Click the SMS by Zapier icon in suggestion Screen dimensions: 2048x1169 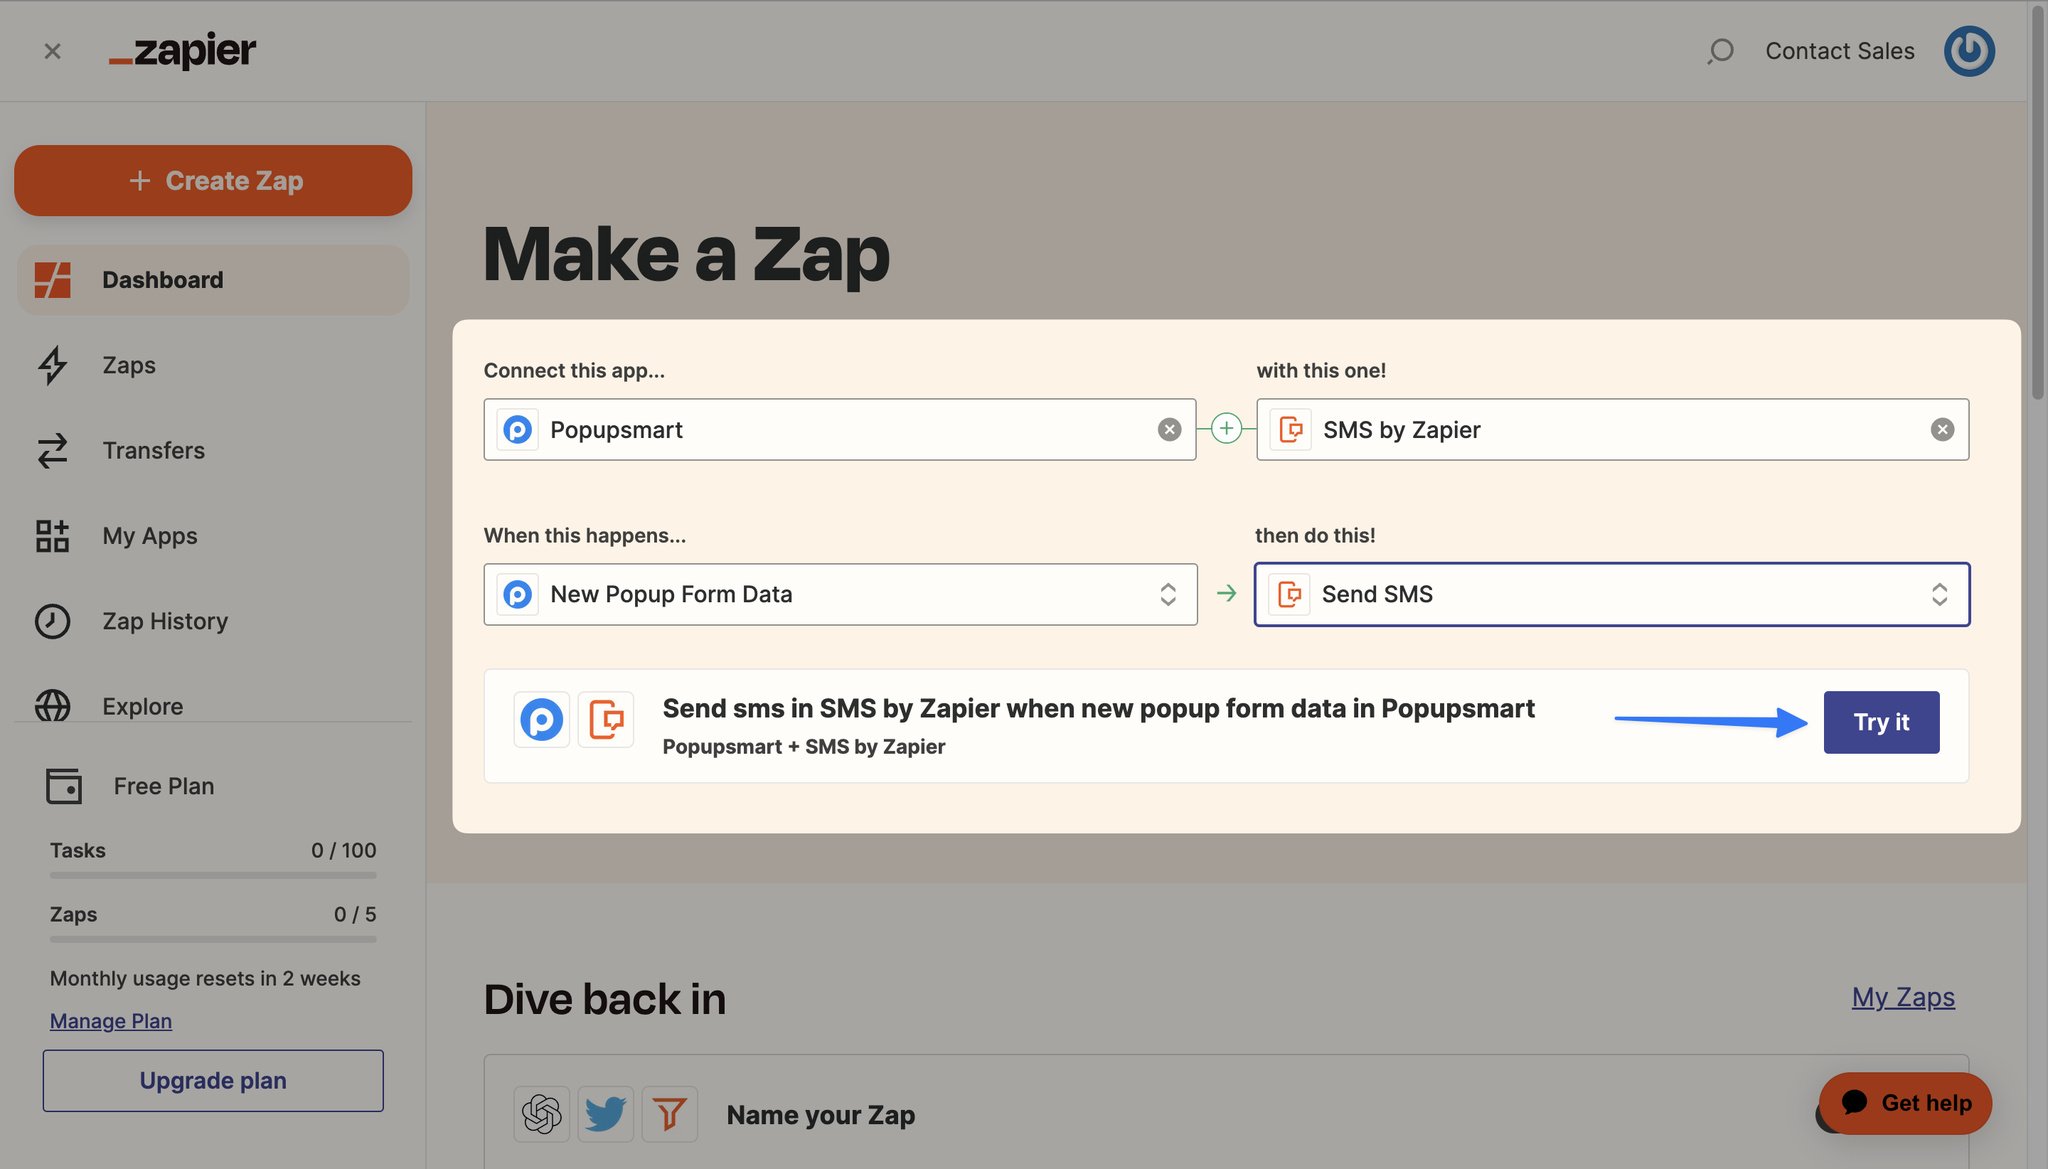pyautogui.click(x=606, y=720)
